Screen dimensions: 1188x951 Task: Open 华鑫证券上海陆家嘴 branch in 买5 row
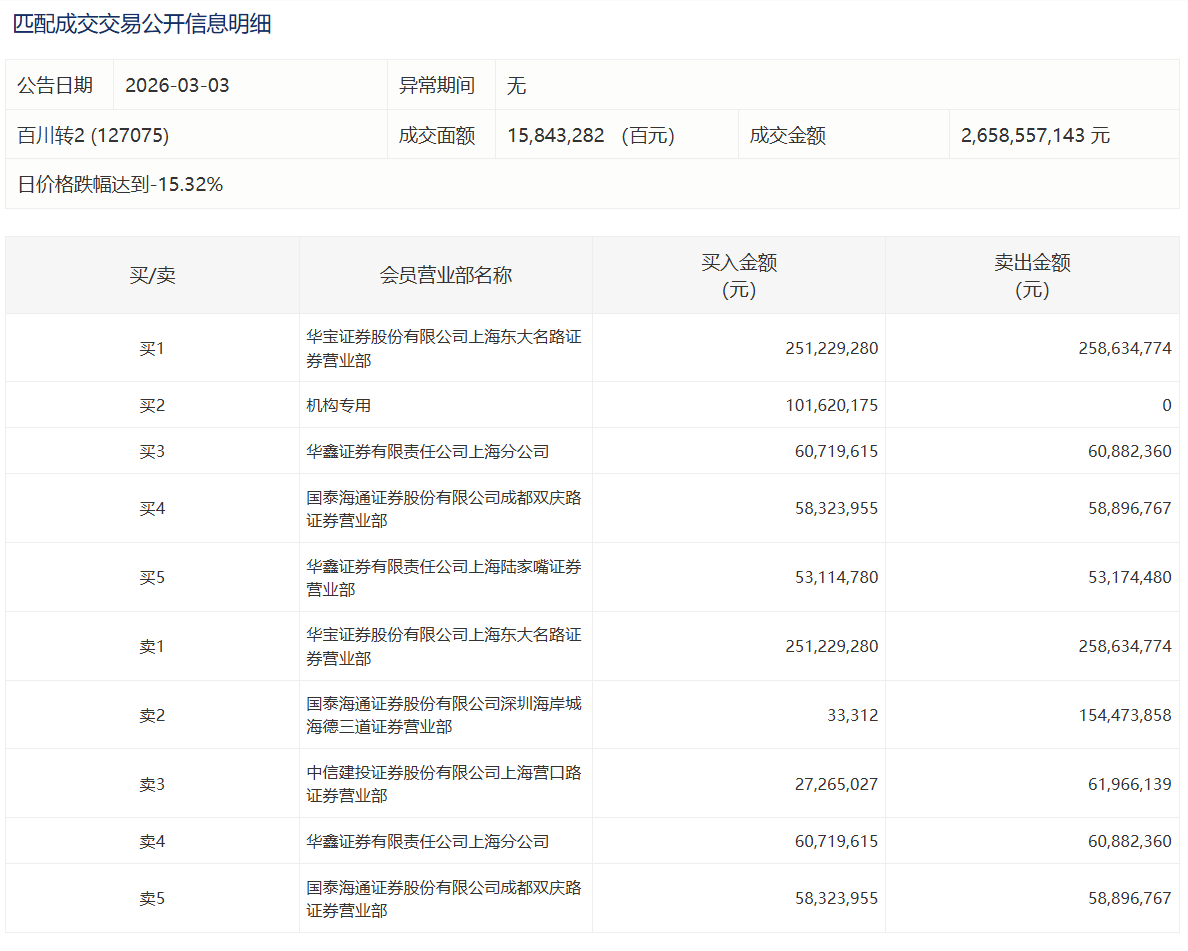pos(443,578)
